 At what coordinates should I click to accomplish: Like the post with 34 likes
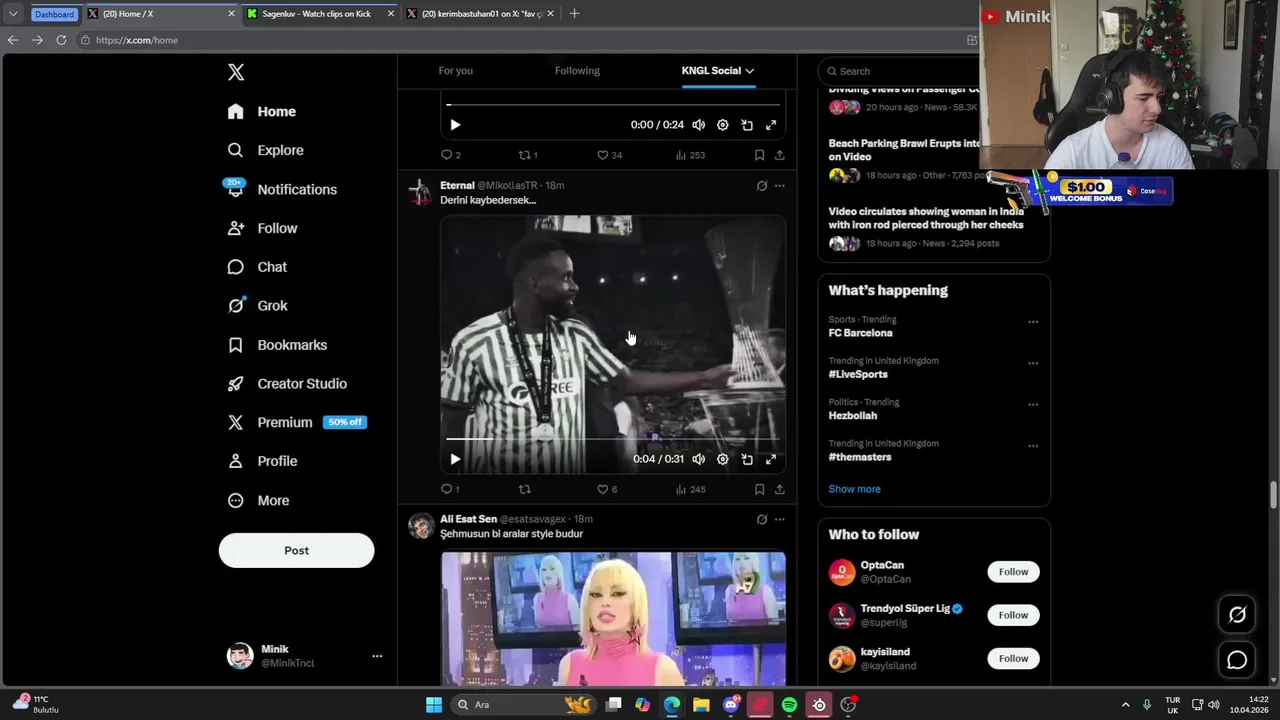(x=609, y=155)
